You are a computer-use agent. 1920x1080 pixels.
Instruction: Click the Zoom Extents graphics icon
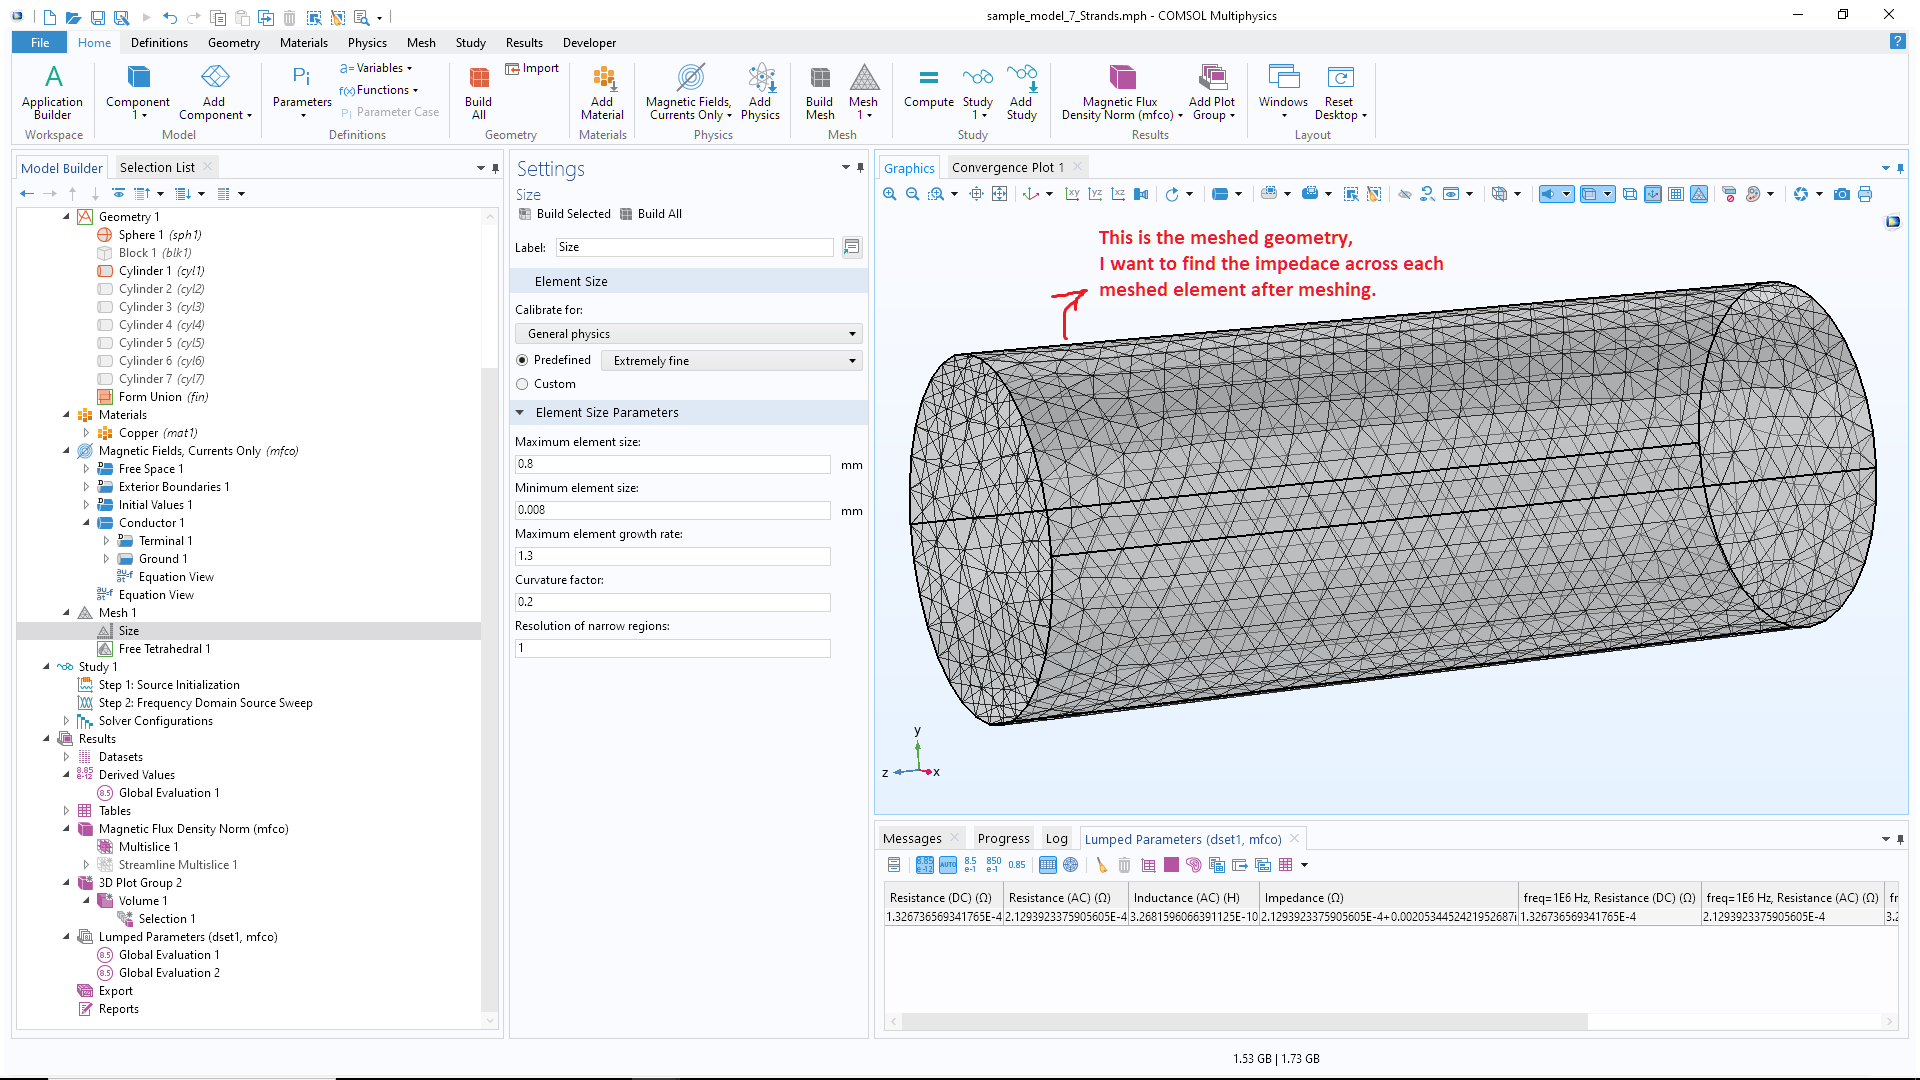tap(999, 194)
